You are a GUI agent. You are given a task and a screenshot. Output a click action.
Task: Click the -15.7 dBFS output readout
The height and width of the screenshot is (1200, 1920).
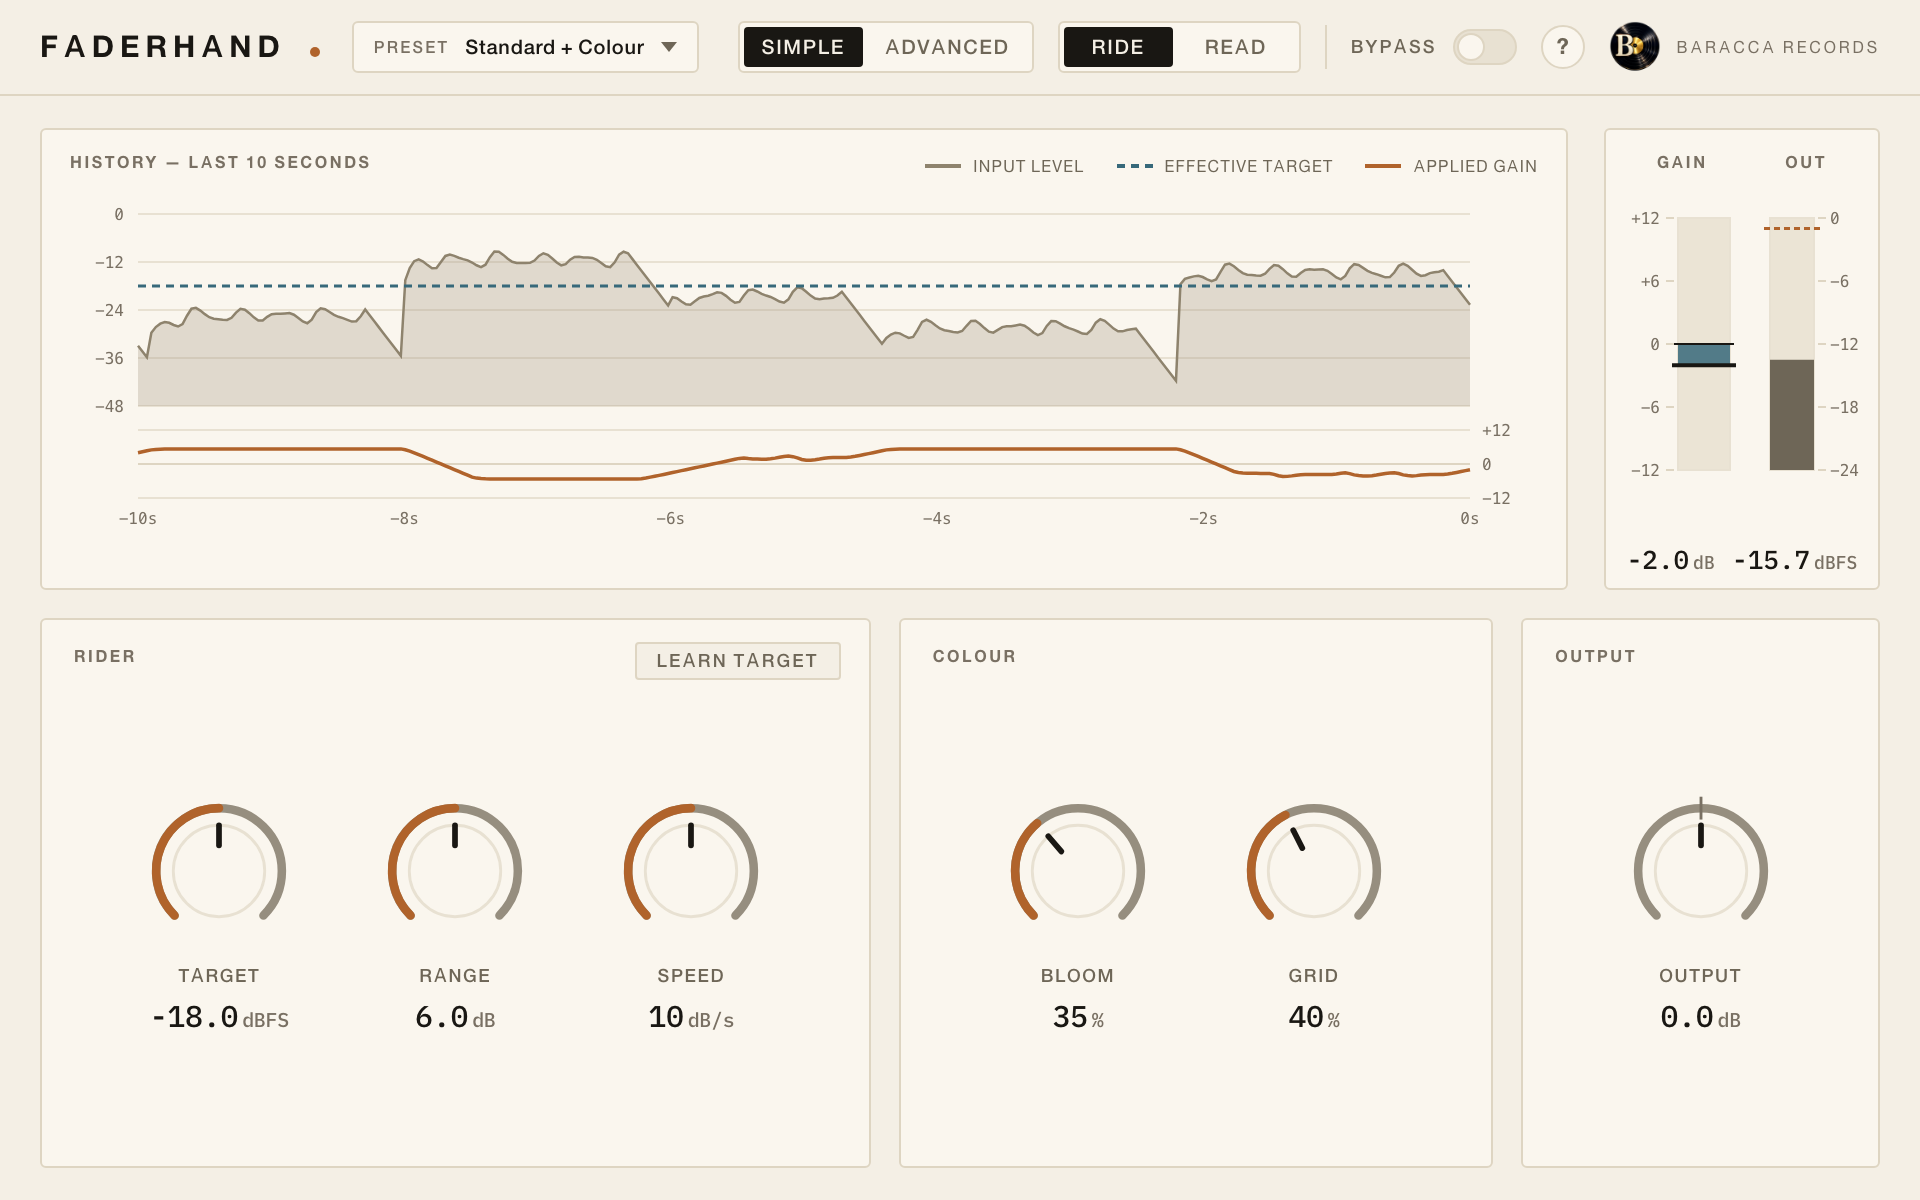[1795, 561]
